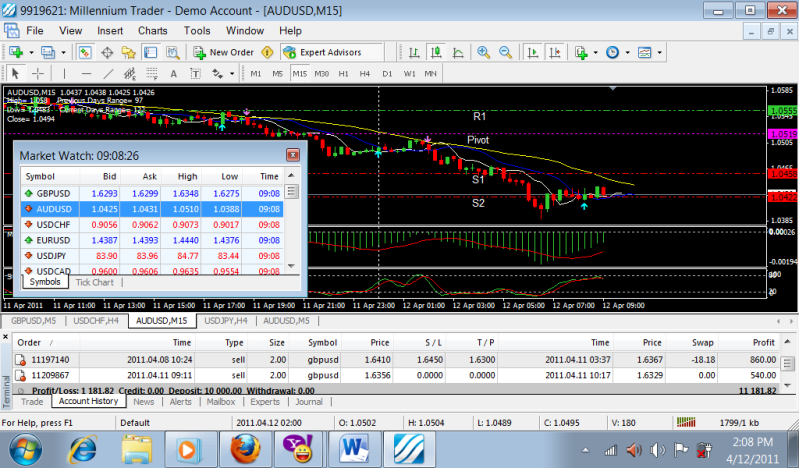Close the Market Watch panel
799x468 pixels.
point(292,155)
